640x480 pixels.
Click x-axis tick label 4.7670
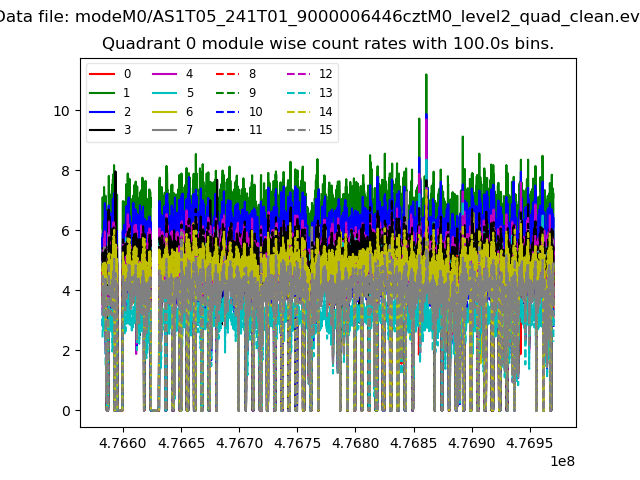(x=240, y=443)
